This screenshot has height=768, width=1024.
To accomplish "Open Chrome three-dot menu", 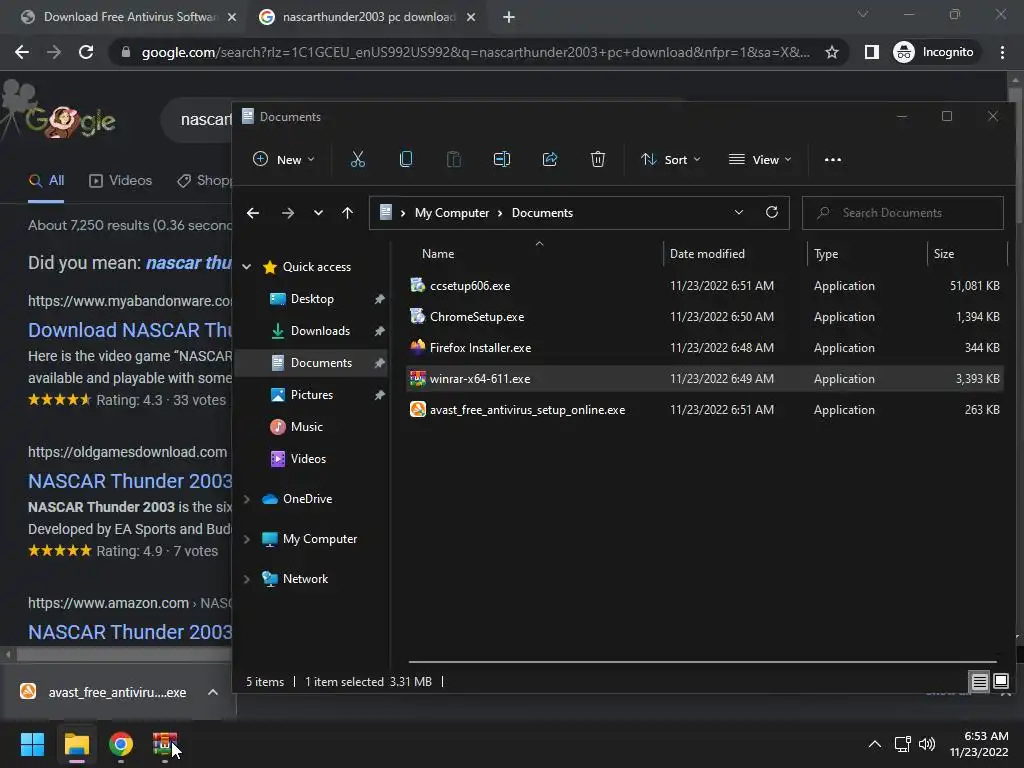I will coord(1002,52).
